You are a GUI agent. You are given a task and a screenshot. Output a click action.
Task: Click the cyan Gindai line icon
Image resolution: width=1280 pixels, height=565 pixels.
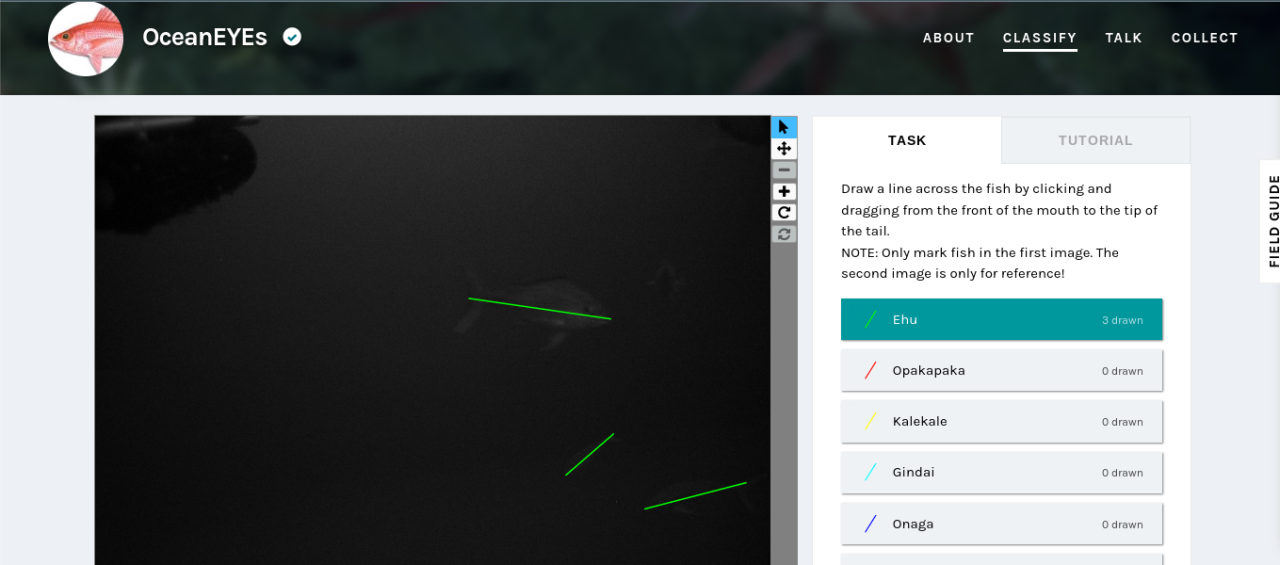coord(870,473)
